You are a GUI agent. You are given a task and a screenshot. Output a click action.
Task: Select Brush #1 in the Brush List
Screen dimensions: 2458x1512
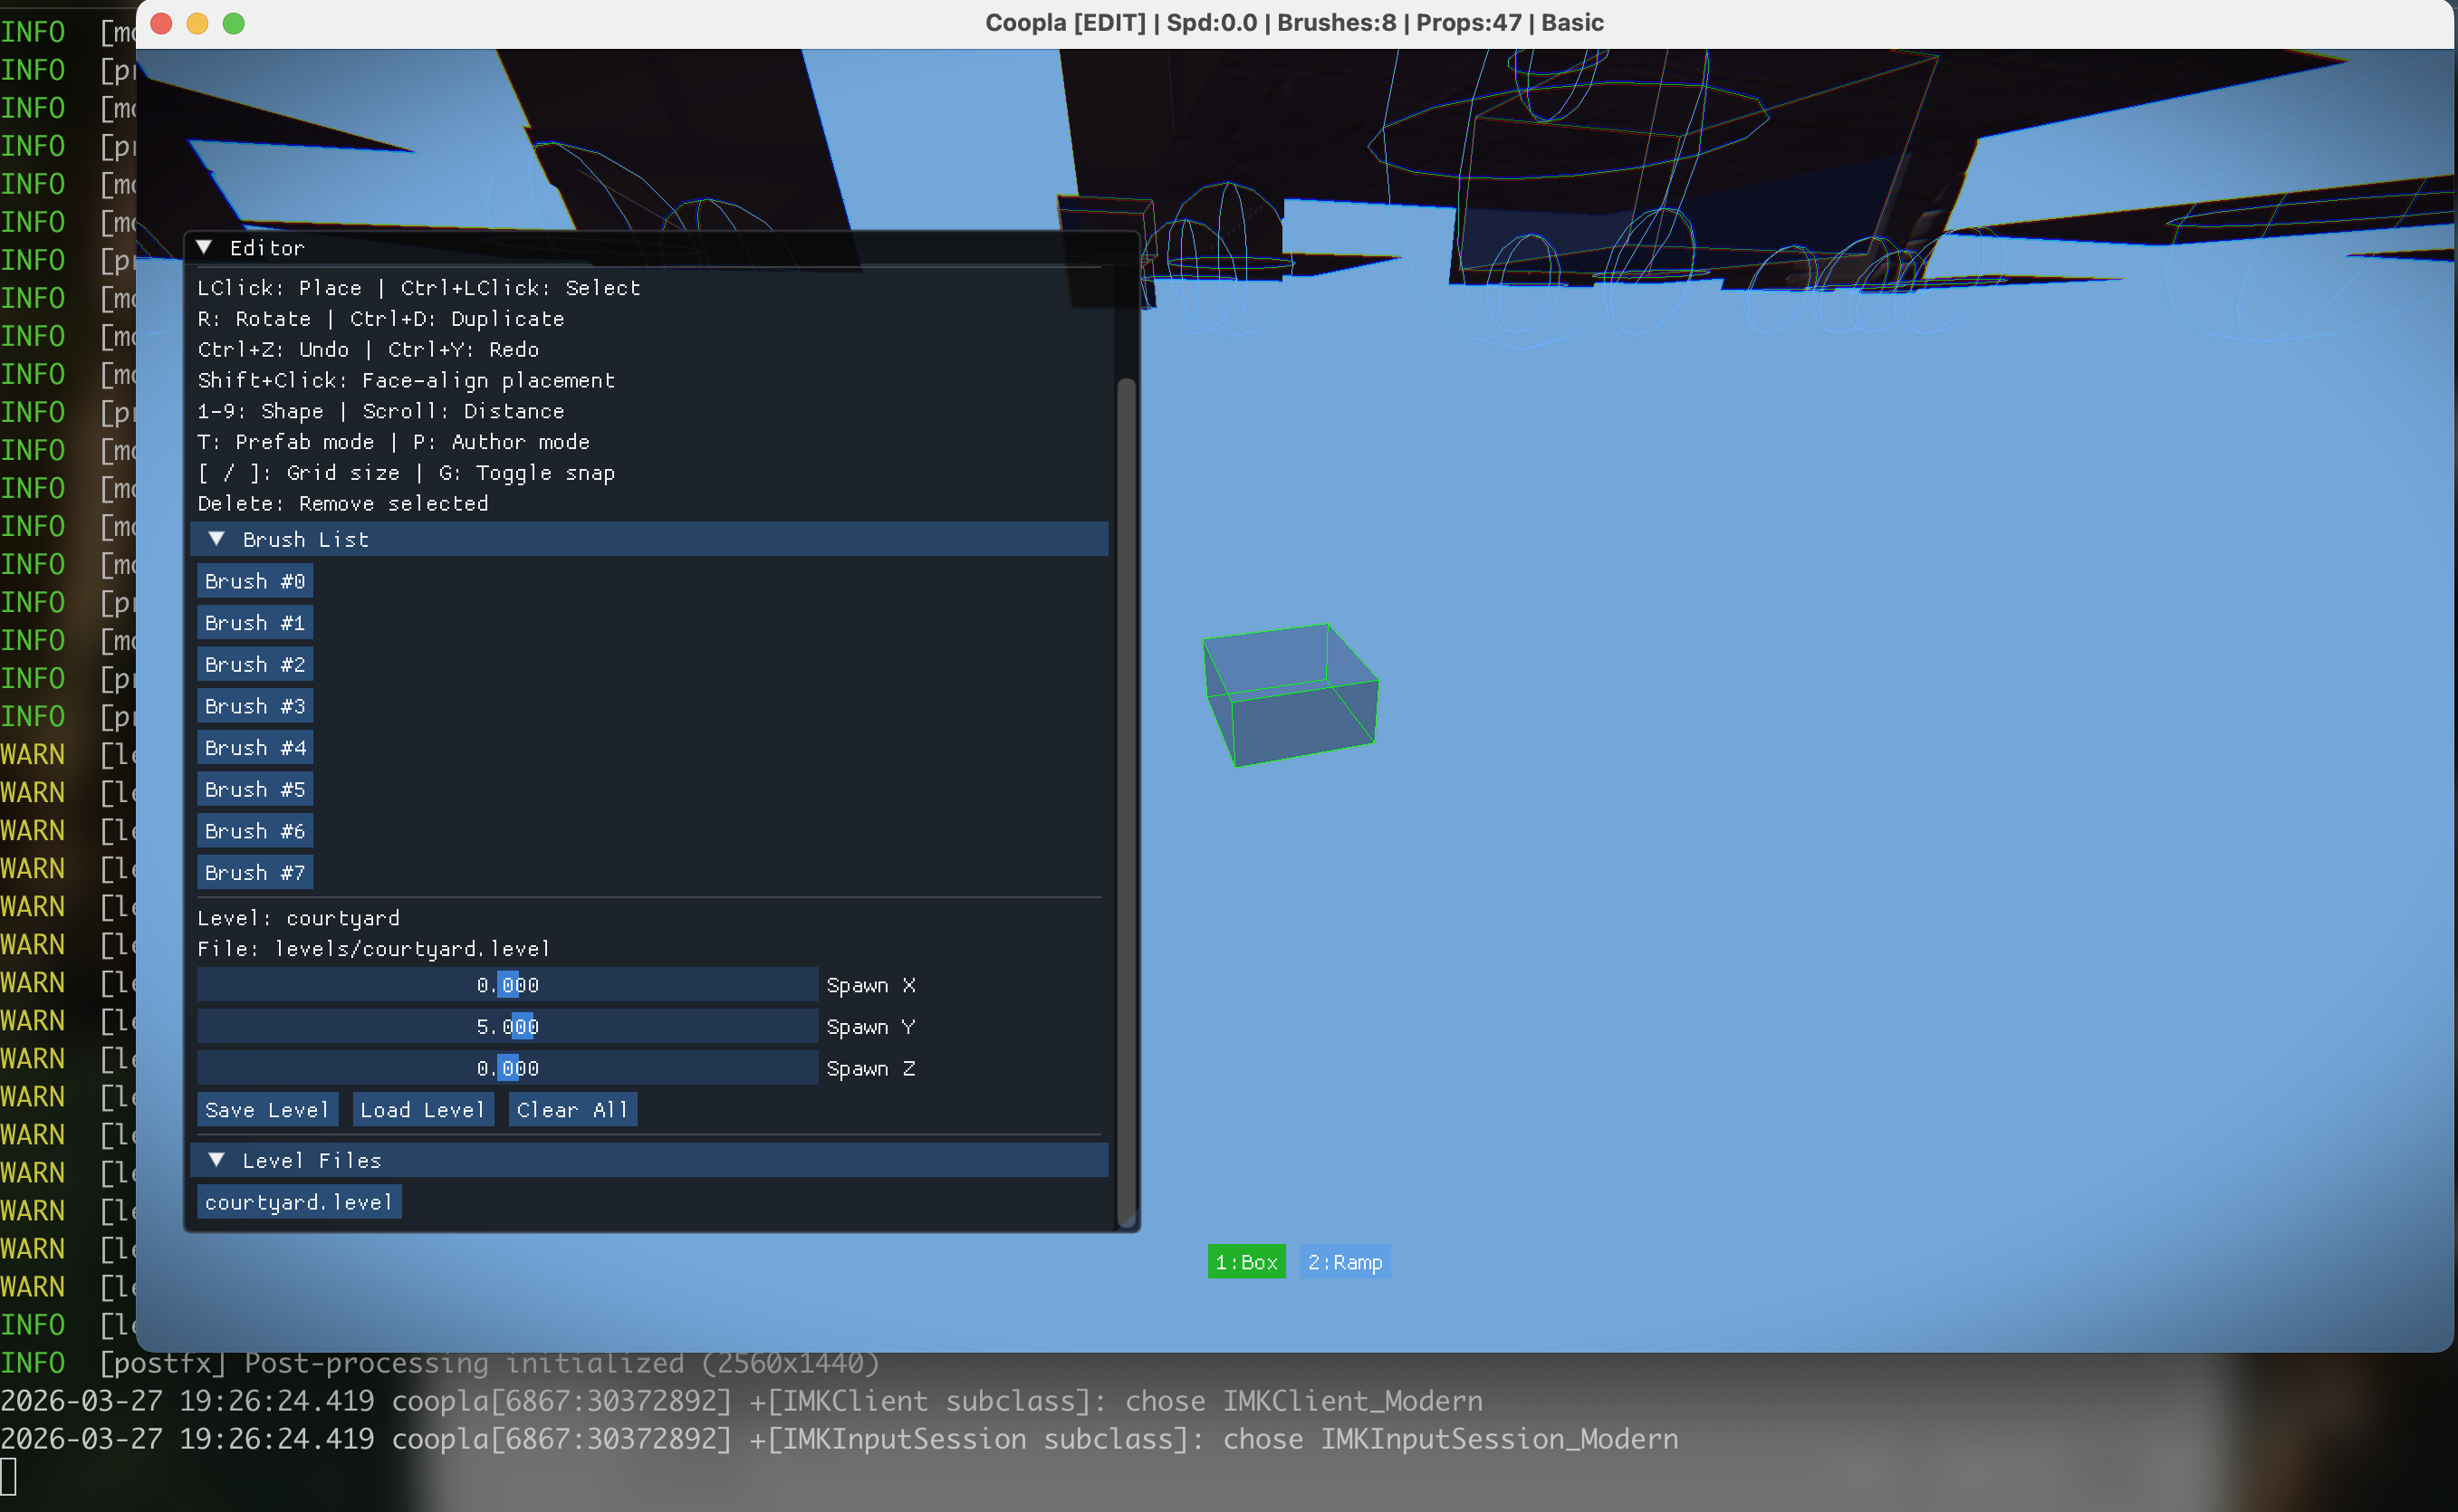pos(254,622)
